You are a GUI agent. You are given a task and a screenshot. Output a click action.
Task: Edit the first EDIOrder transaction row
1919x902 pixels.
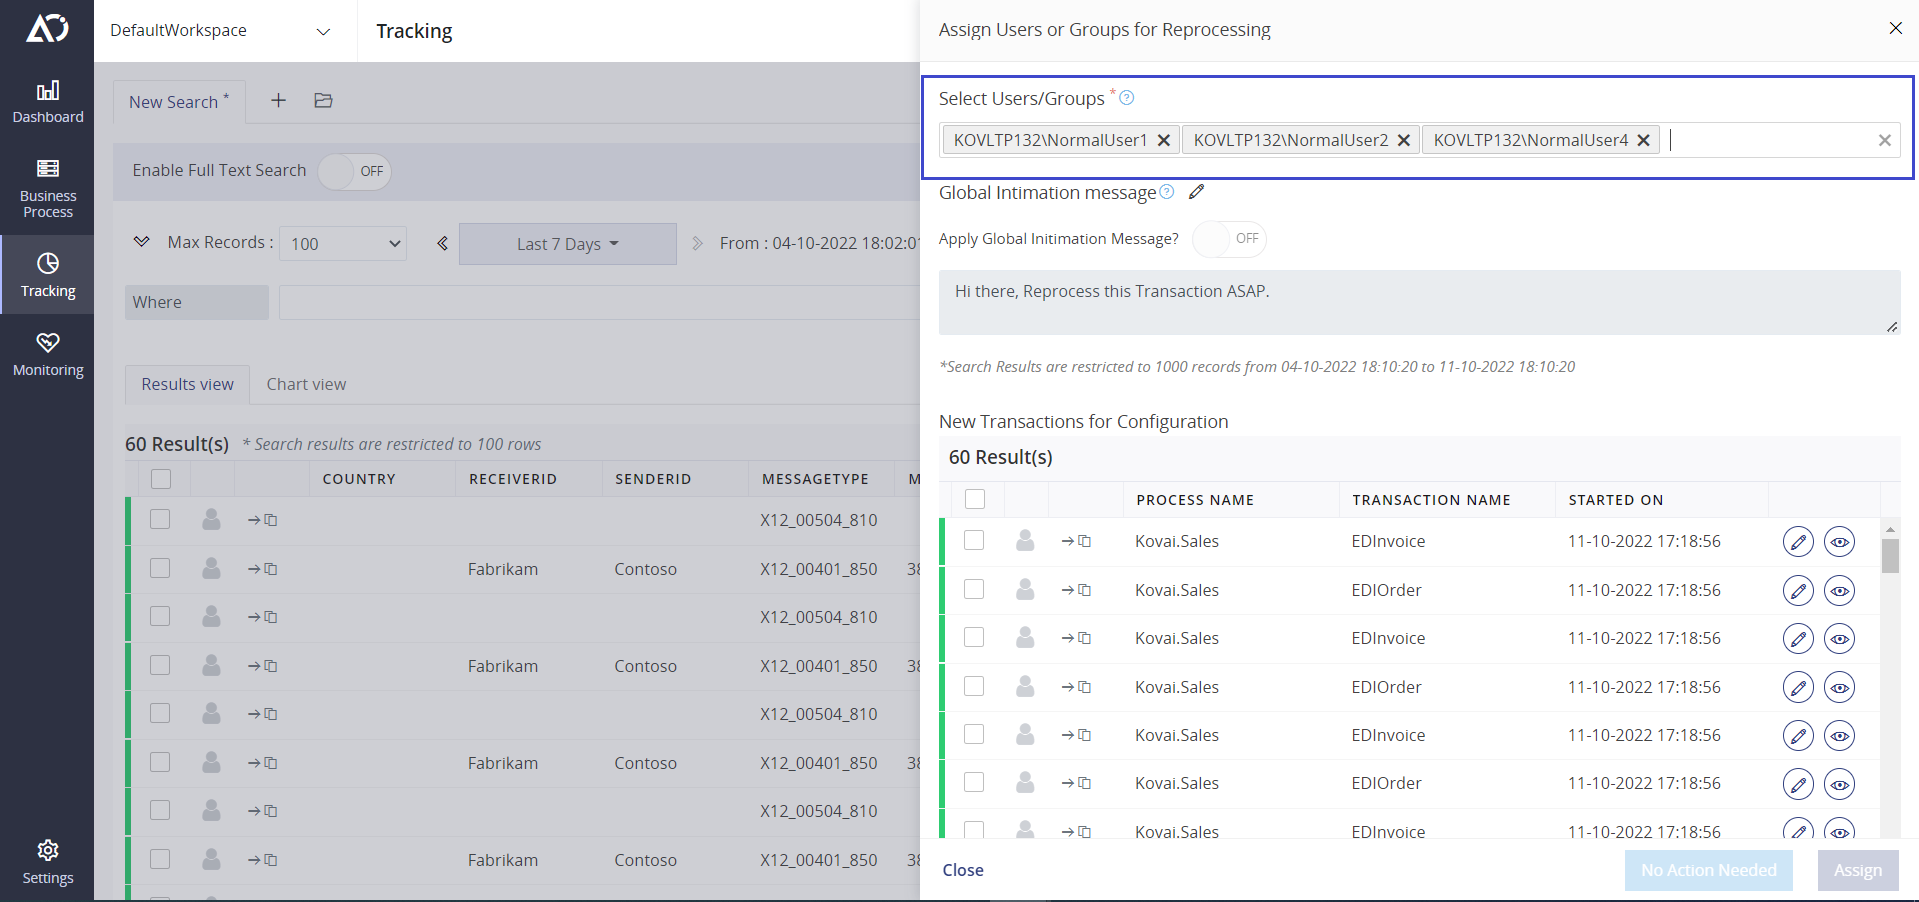(1798, 591)
